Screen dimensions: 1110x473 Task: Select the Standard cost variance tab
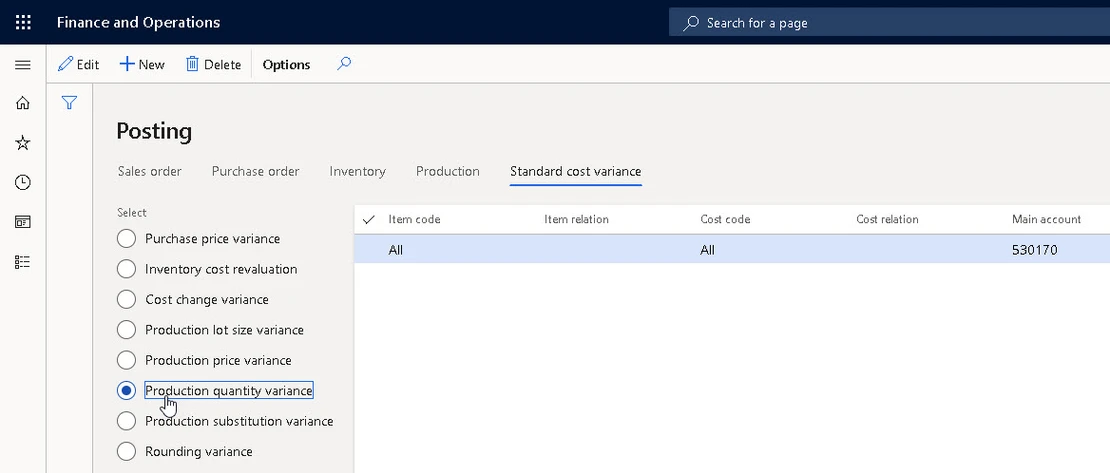point(576,171)
